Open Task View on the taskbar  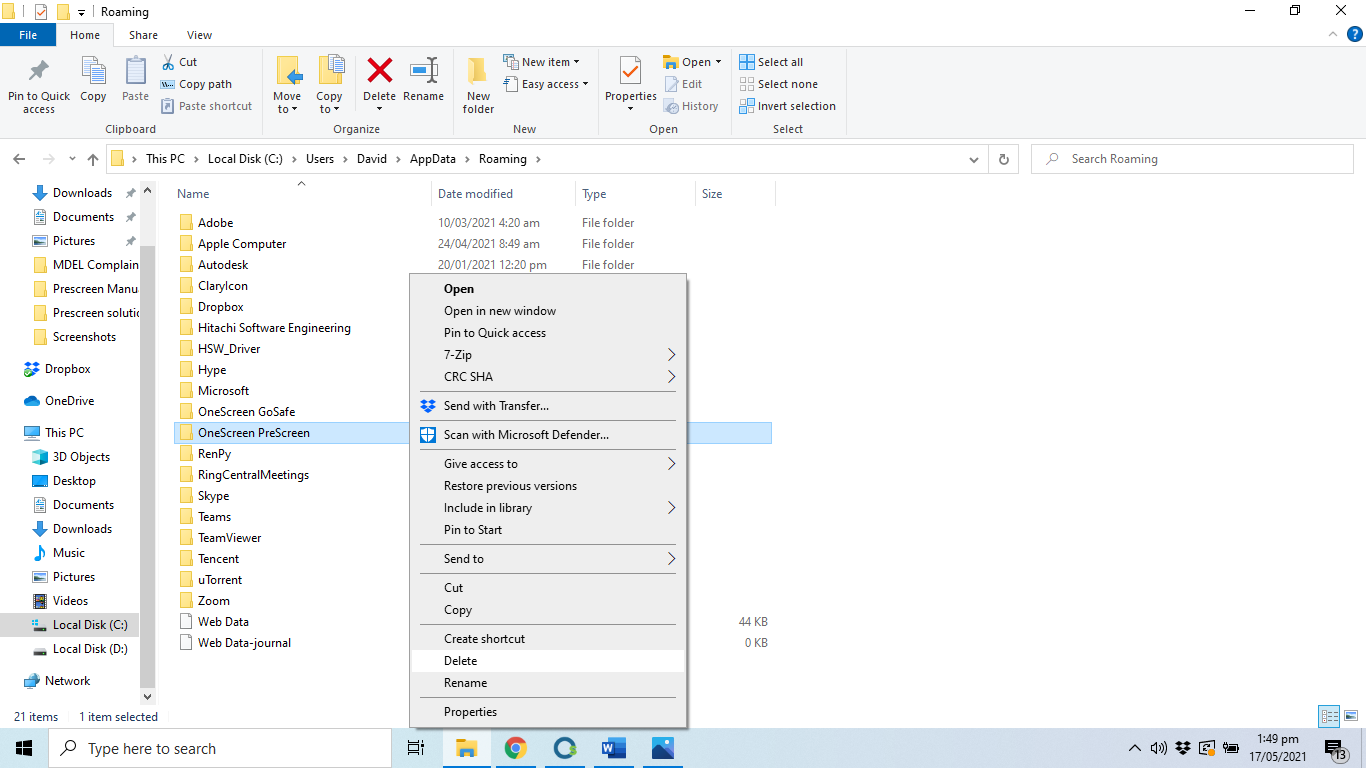pyautogui.click(x=416, y=748)
